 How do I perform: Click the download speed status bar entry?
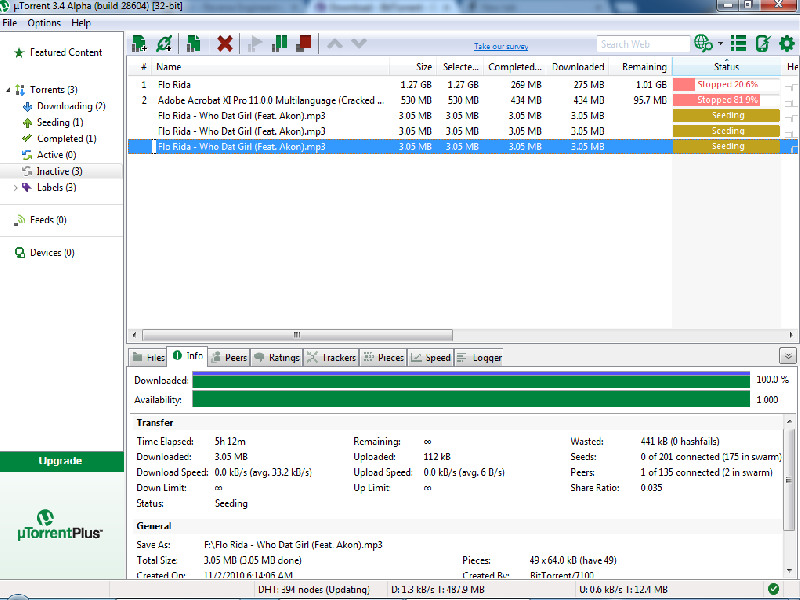pos(438,590)
